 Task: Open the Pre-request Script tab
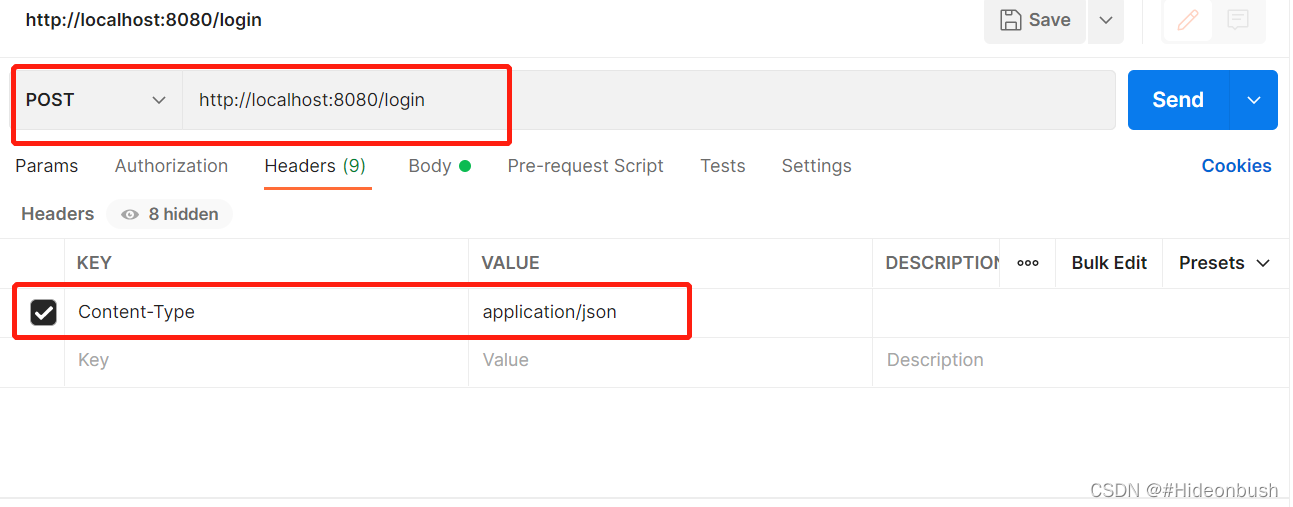(585, 166)
